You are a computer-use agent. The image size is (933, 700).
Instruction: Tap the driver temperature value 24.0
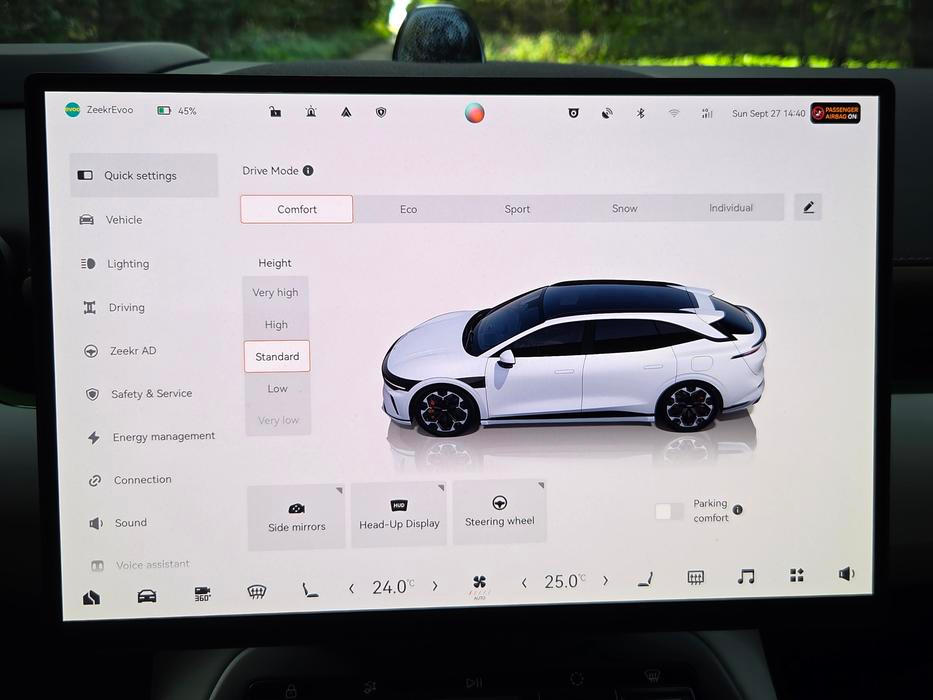(393, 588)
